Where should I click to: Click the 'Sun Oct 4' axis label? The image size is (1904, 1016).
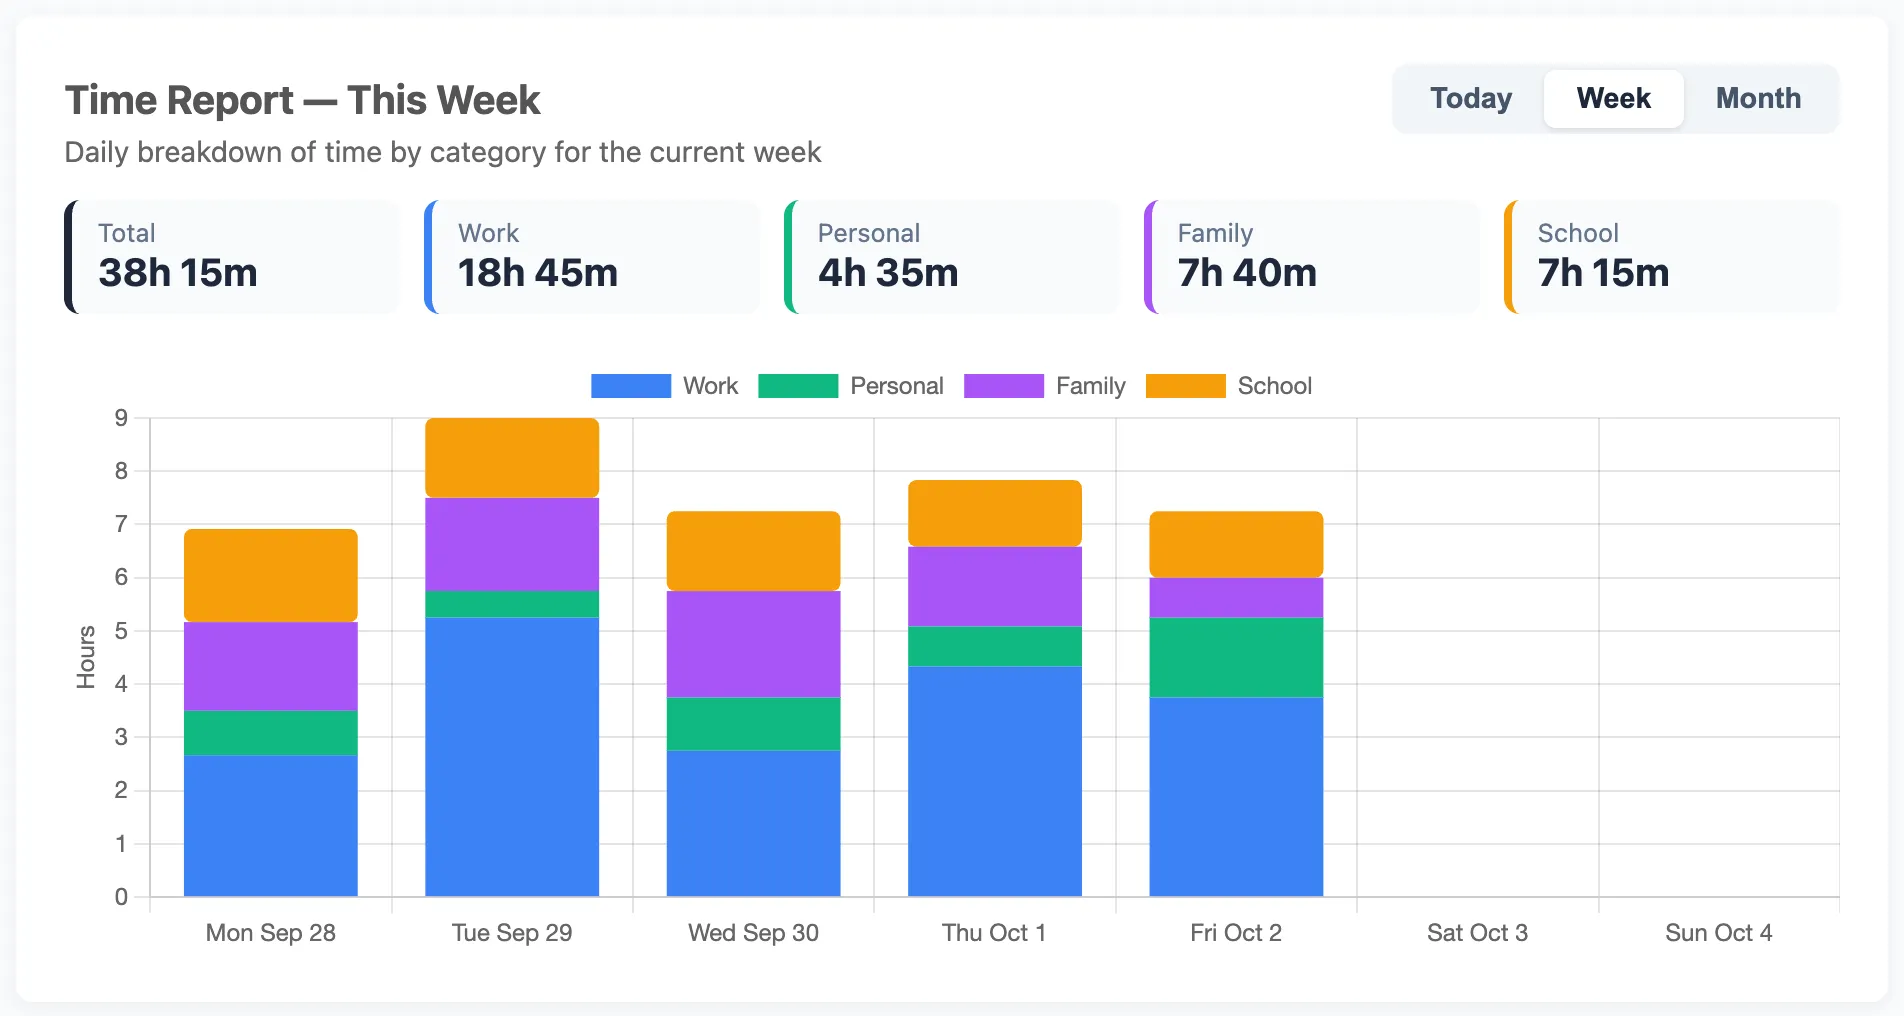1719,933
